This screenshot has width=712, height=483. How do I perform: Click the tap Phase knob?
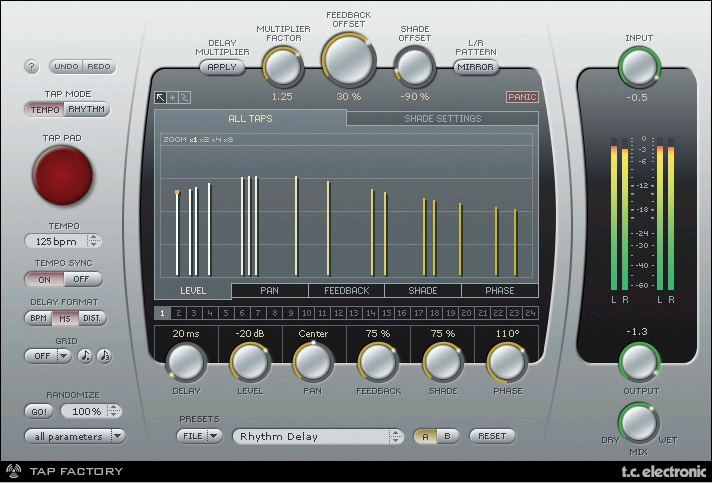click(507, 362)
